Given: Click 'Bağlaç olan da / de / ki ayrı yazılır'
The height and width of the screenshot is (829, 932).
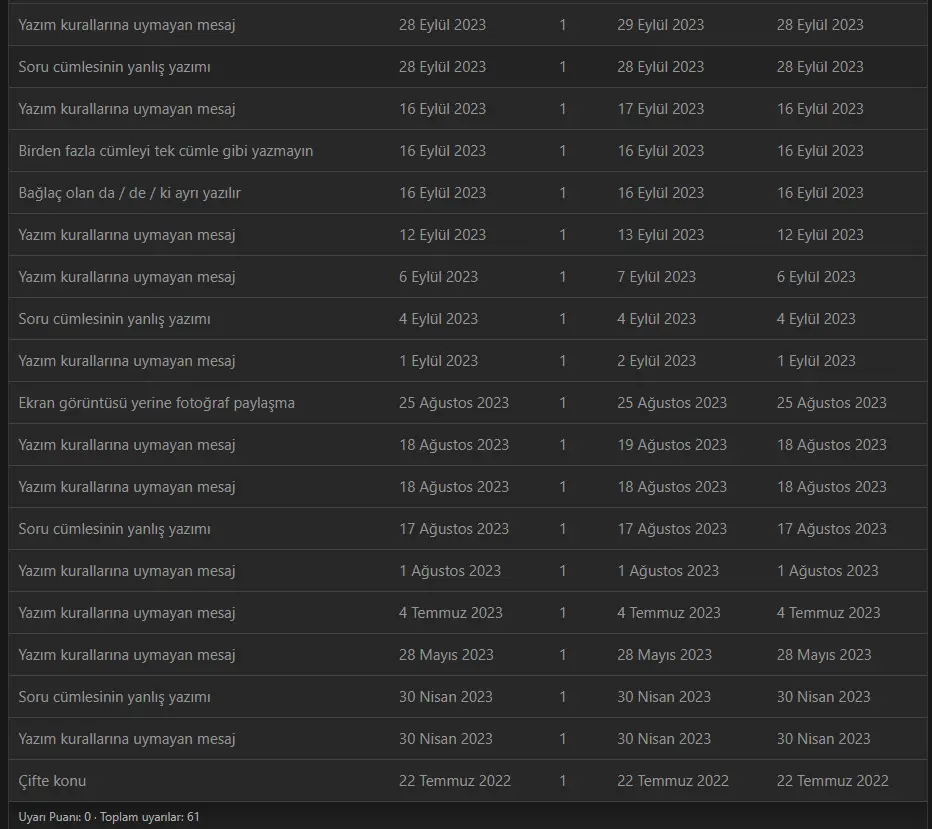Looking at the screenshot, I should pos(130,193).
